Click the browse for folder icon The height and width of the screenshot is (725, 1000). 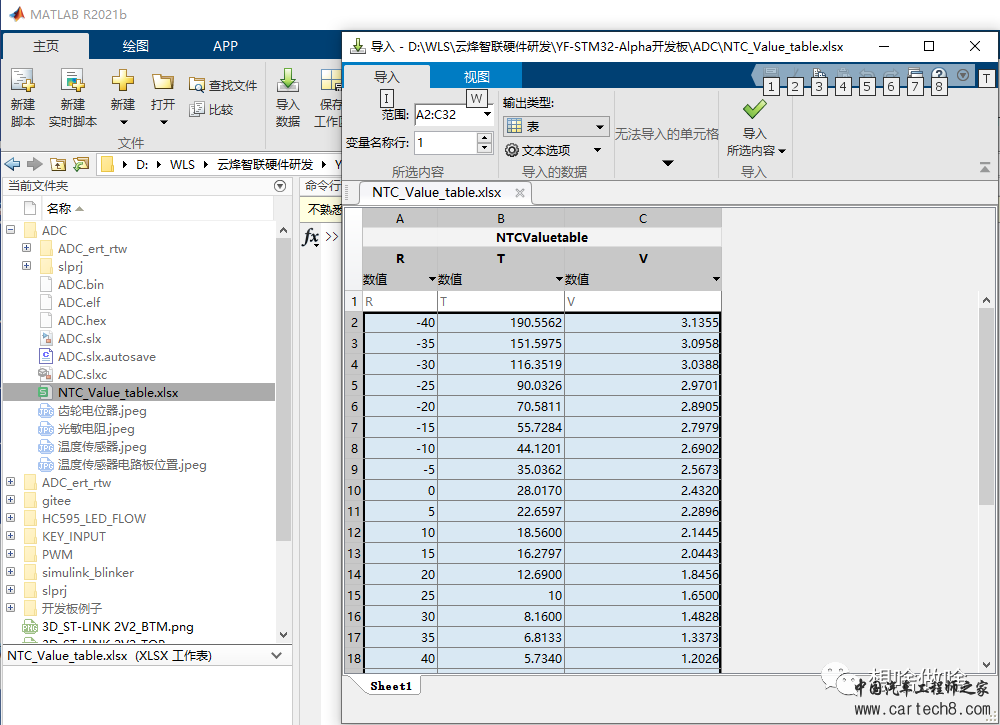[x=81, y=165]
